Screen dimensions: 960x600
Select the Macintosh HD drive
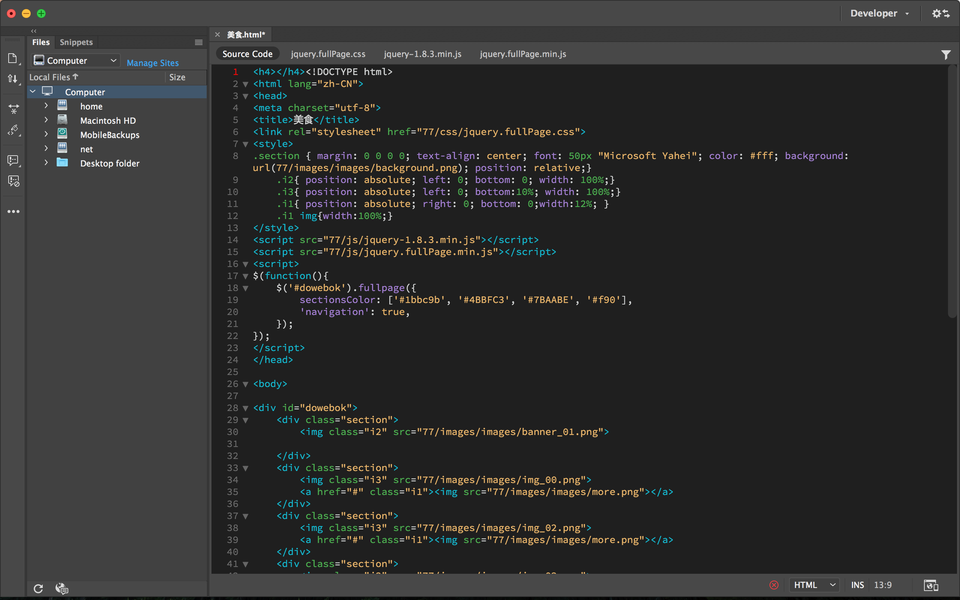[x=108, y=121]
